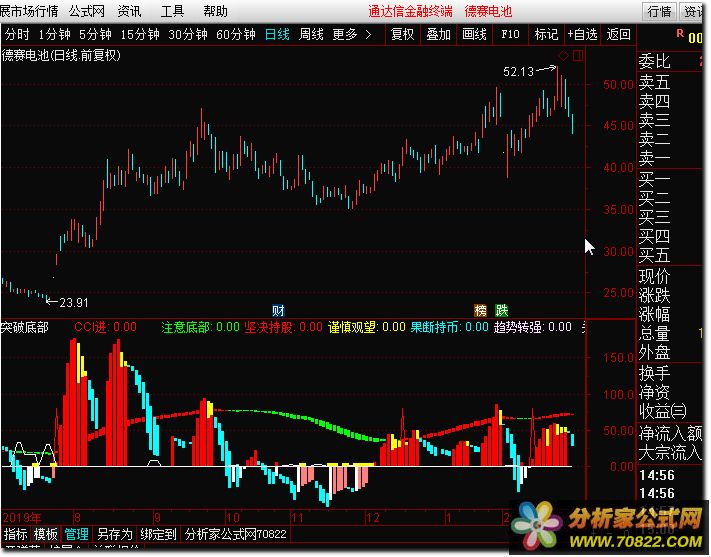Toggle the 复权 price adjustment
The height and width of the screenshot is (557, 711).
402,34
